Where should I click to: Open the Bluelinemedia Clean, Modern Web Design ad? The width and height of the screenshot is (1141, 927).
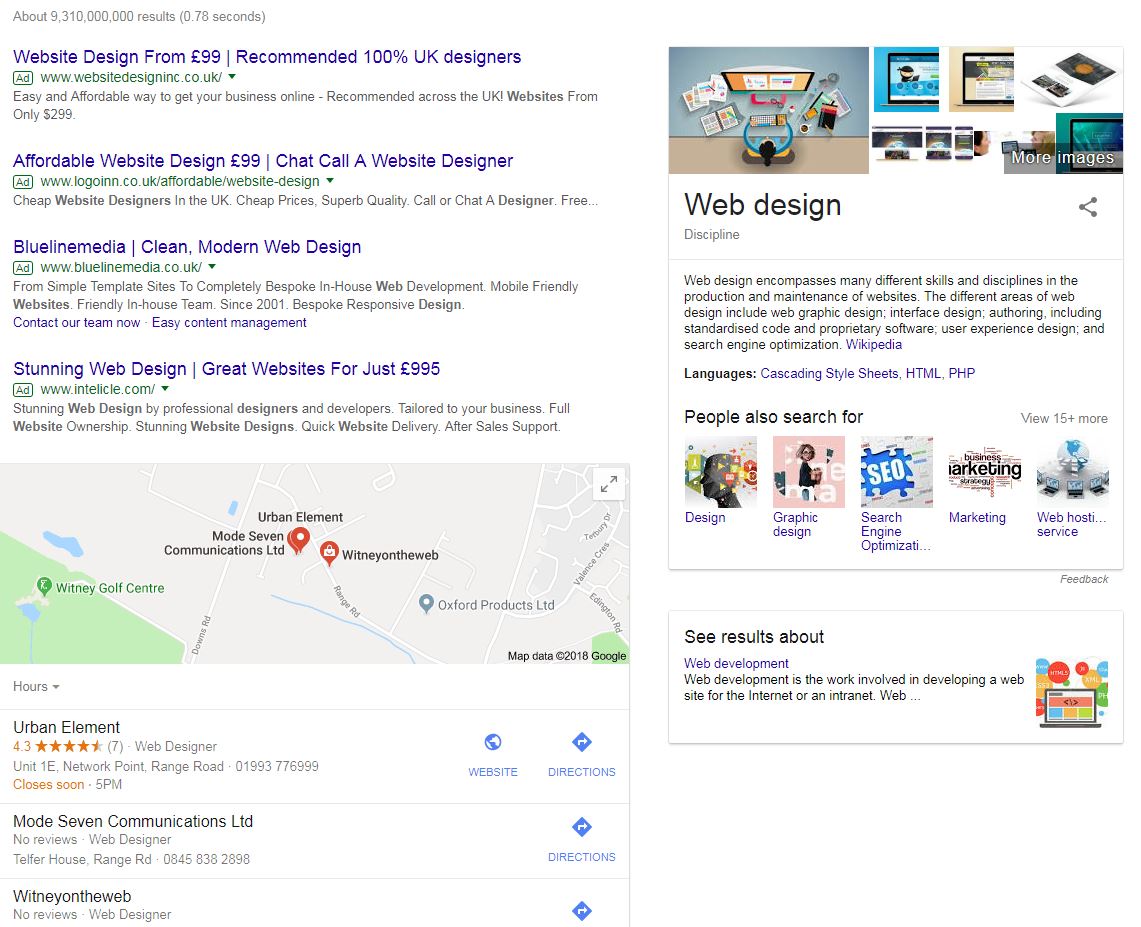click(187, 247)
